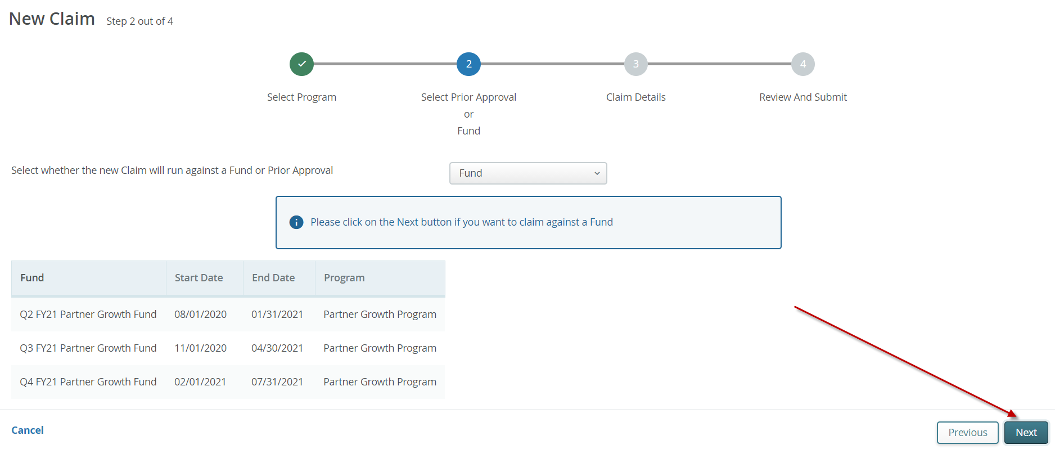1055x450 pixels.
Task: Select the Q2 FY21 Partner Growth Fund row
Action: click(88, 314)
